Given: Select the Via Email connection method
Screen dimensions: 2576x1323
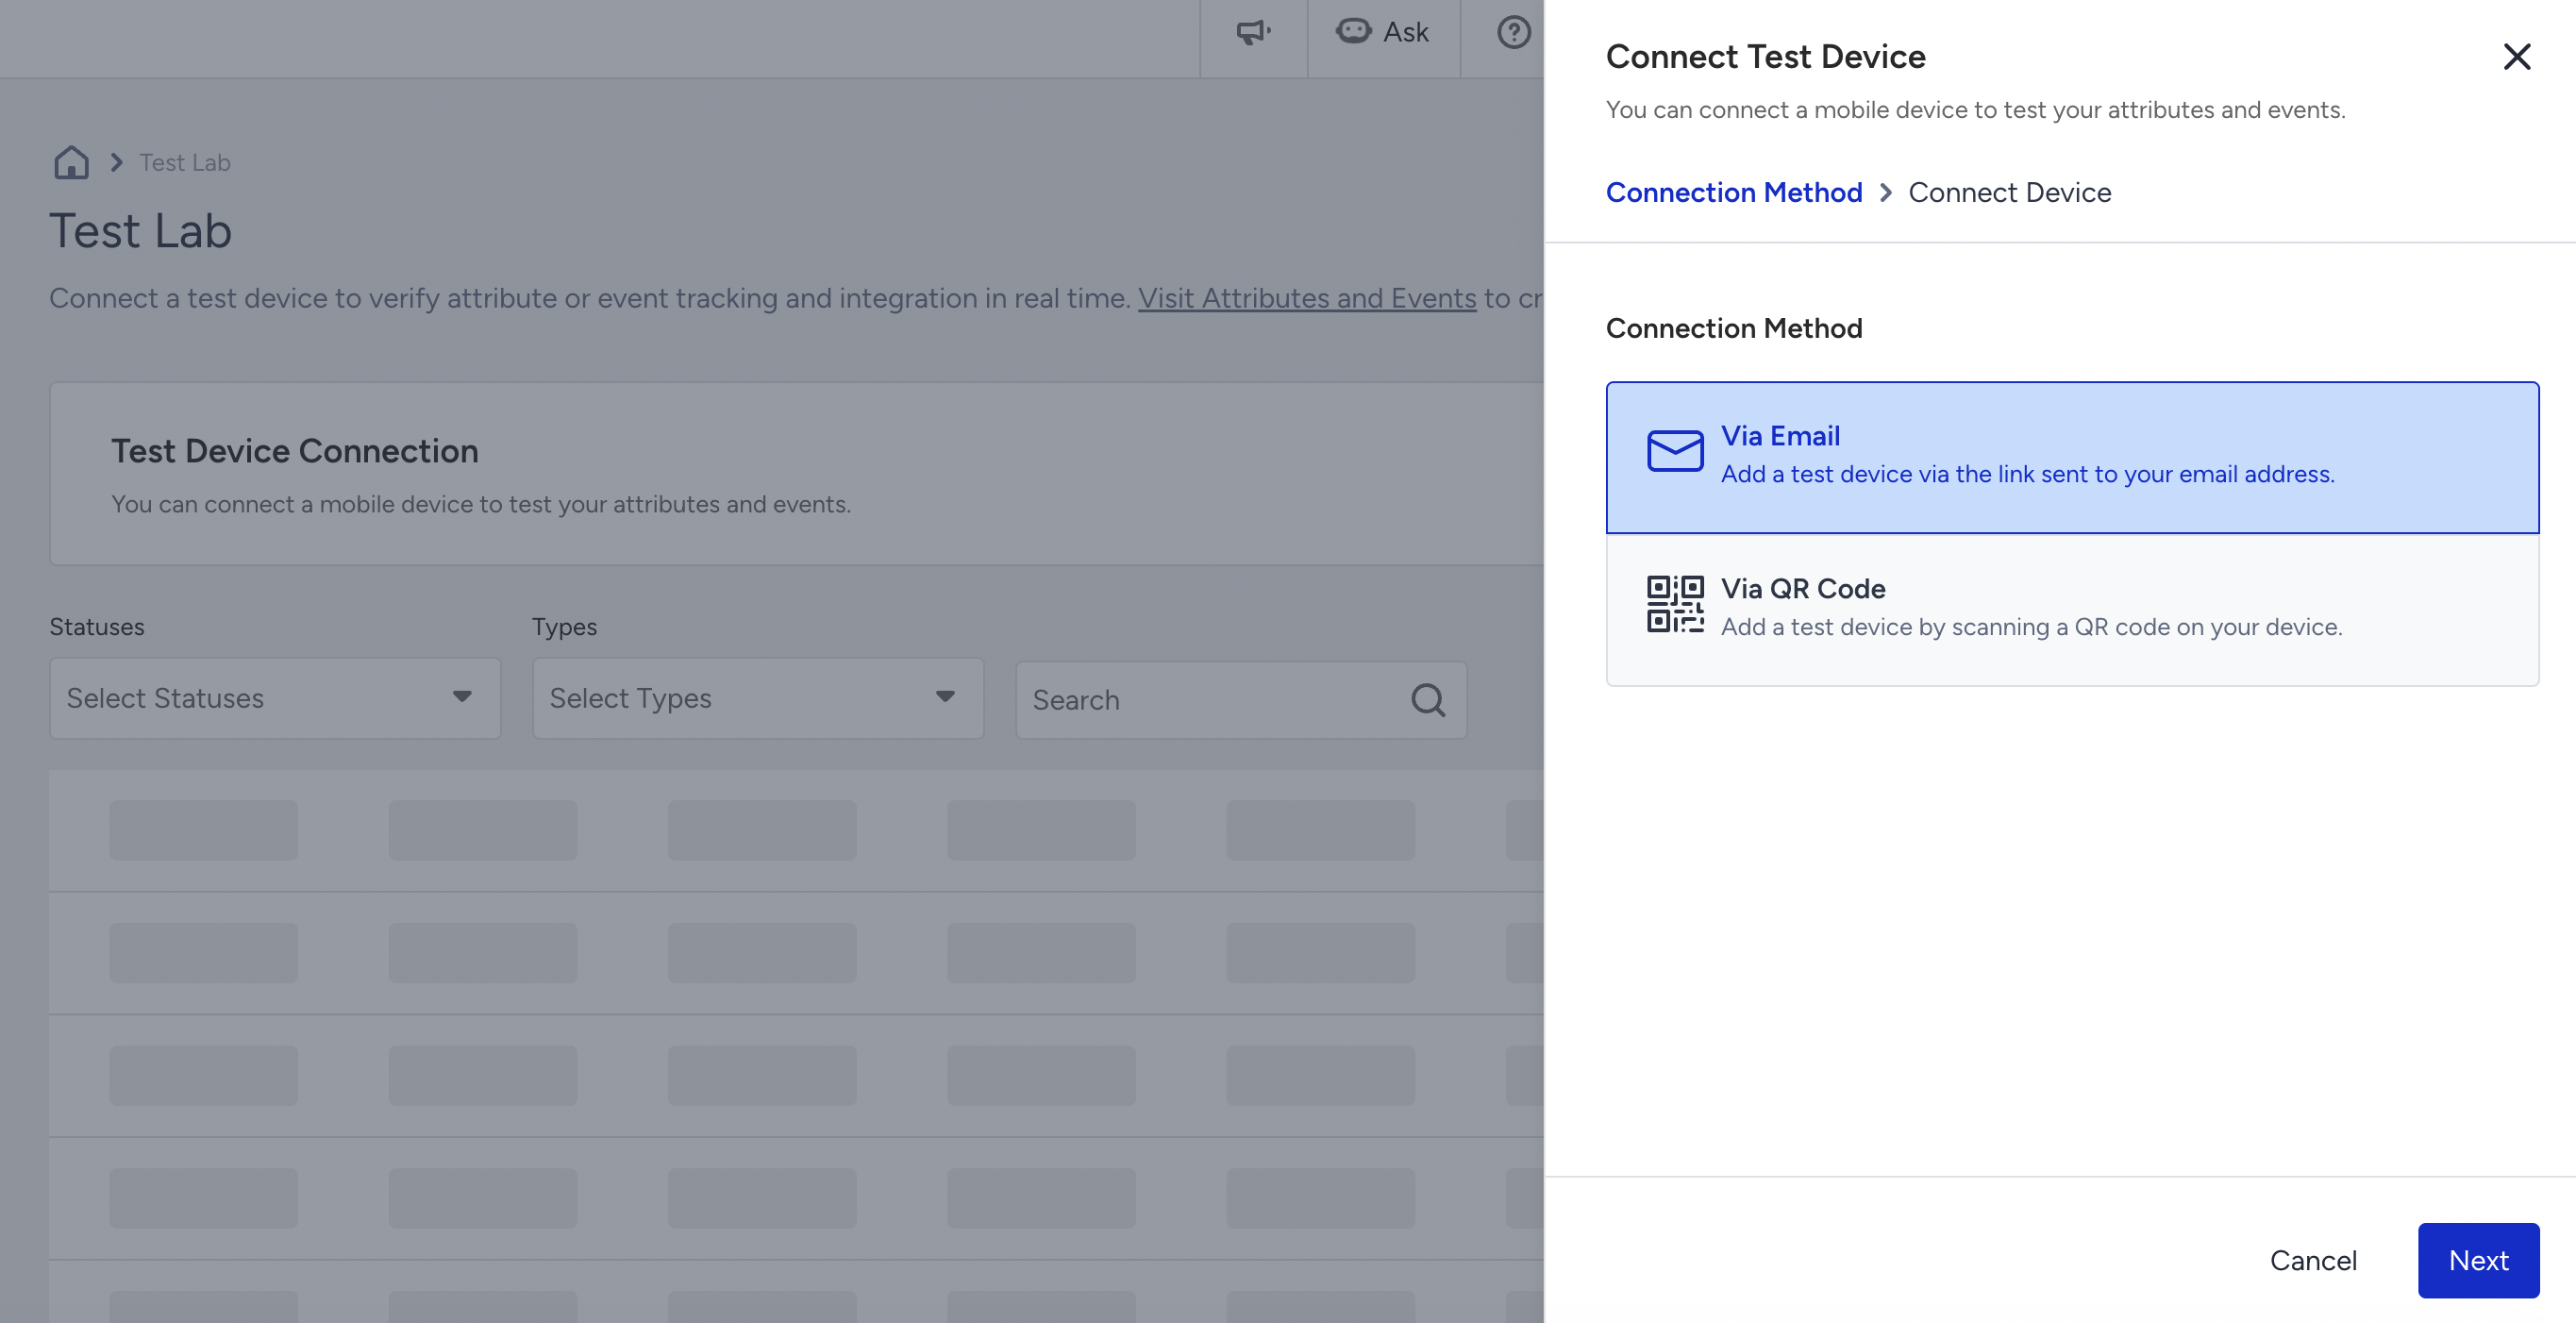Looking at the screenshot, I should [2072, 457].
